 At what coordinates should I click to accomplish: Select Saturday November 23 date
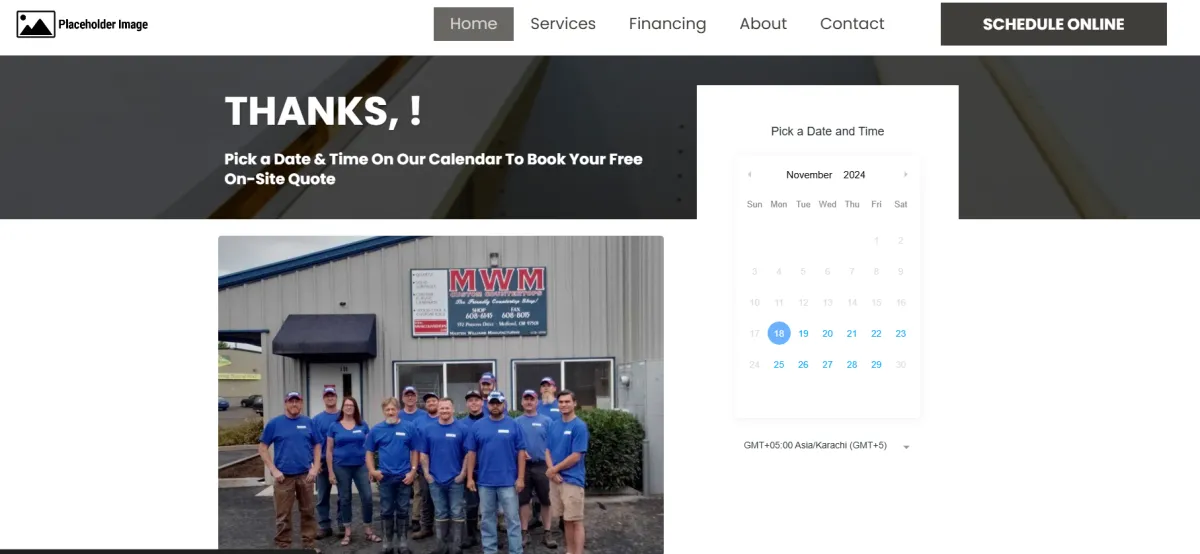click(x=901, y=334)
